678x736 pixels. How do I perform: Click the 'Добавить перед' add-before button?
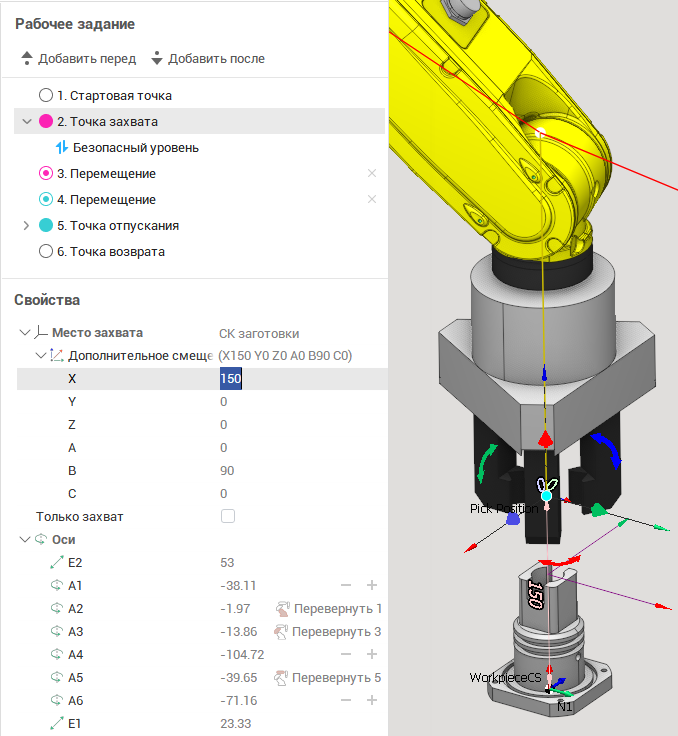tap(78, 58)
